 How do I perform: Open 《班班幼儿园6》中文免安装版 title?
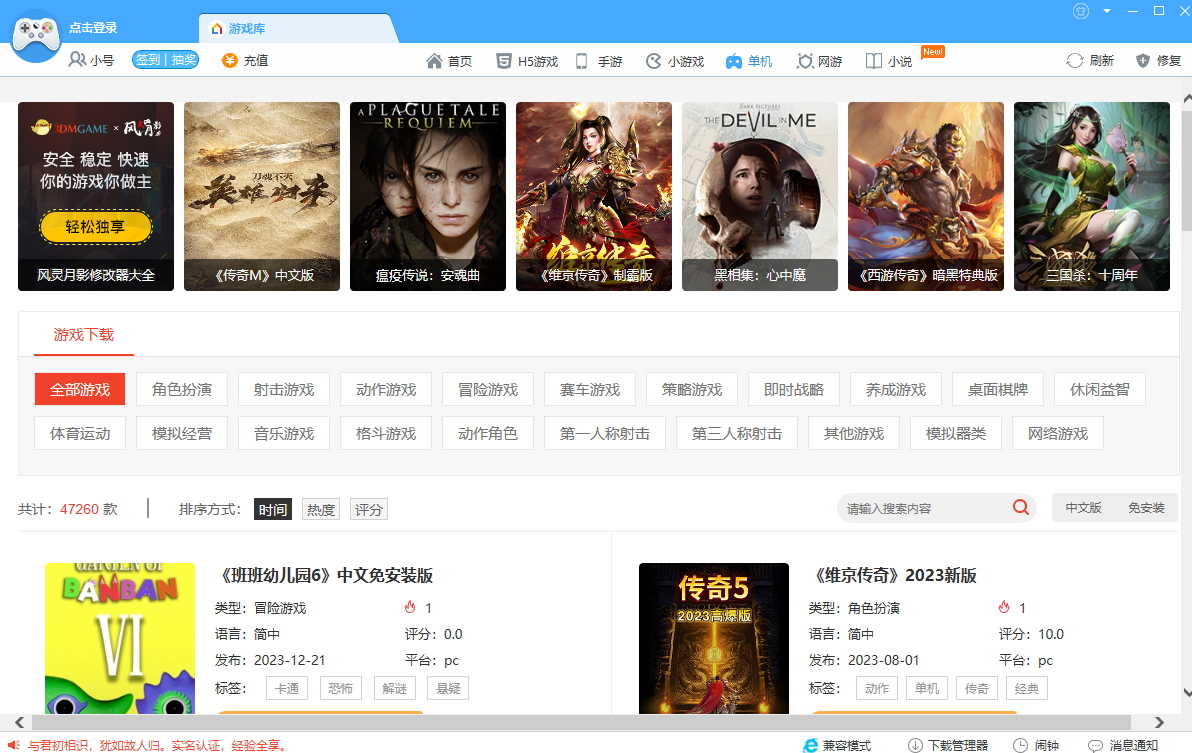[325, 575]
